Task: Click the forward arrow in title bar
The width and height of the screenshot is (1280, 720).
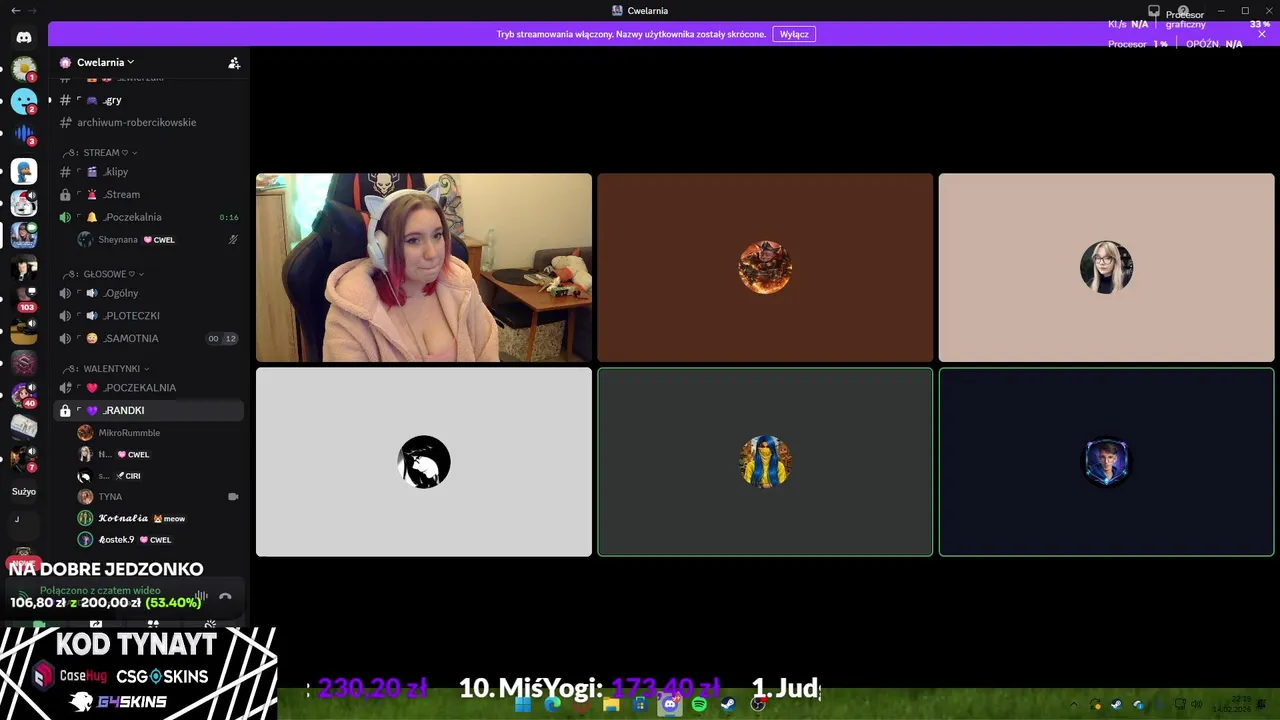Action: click(33, 10)
